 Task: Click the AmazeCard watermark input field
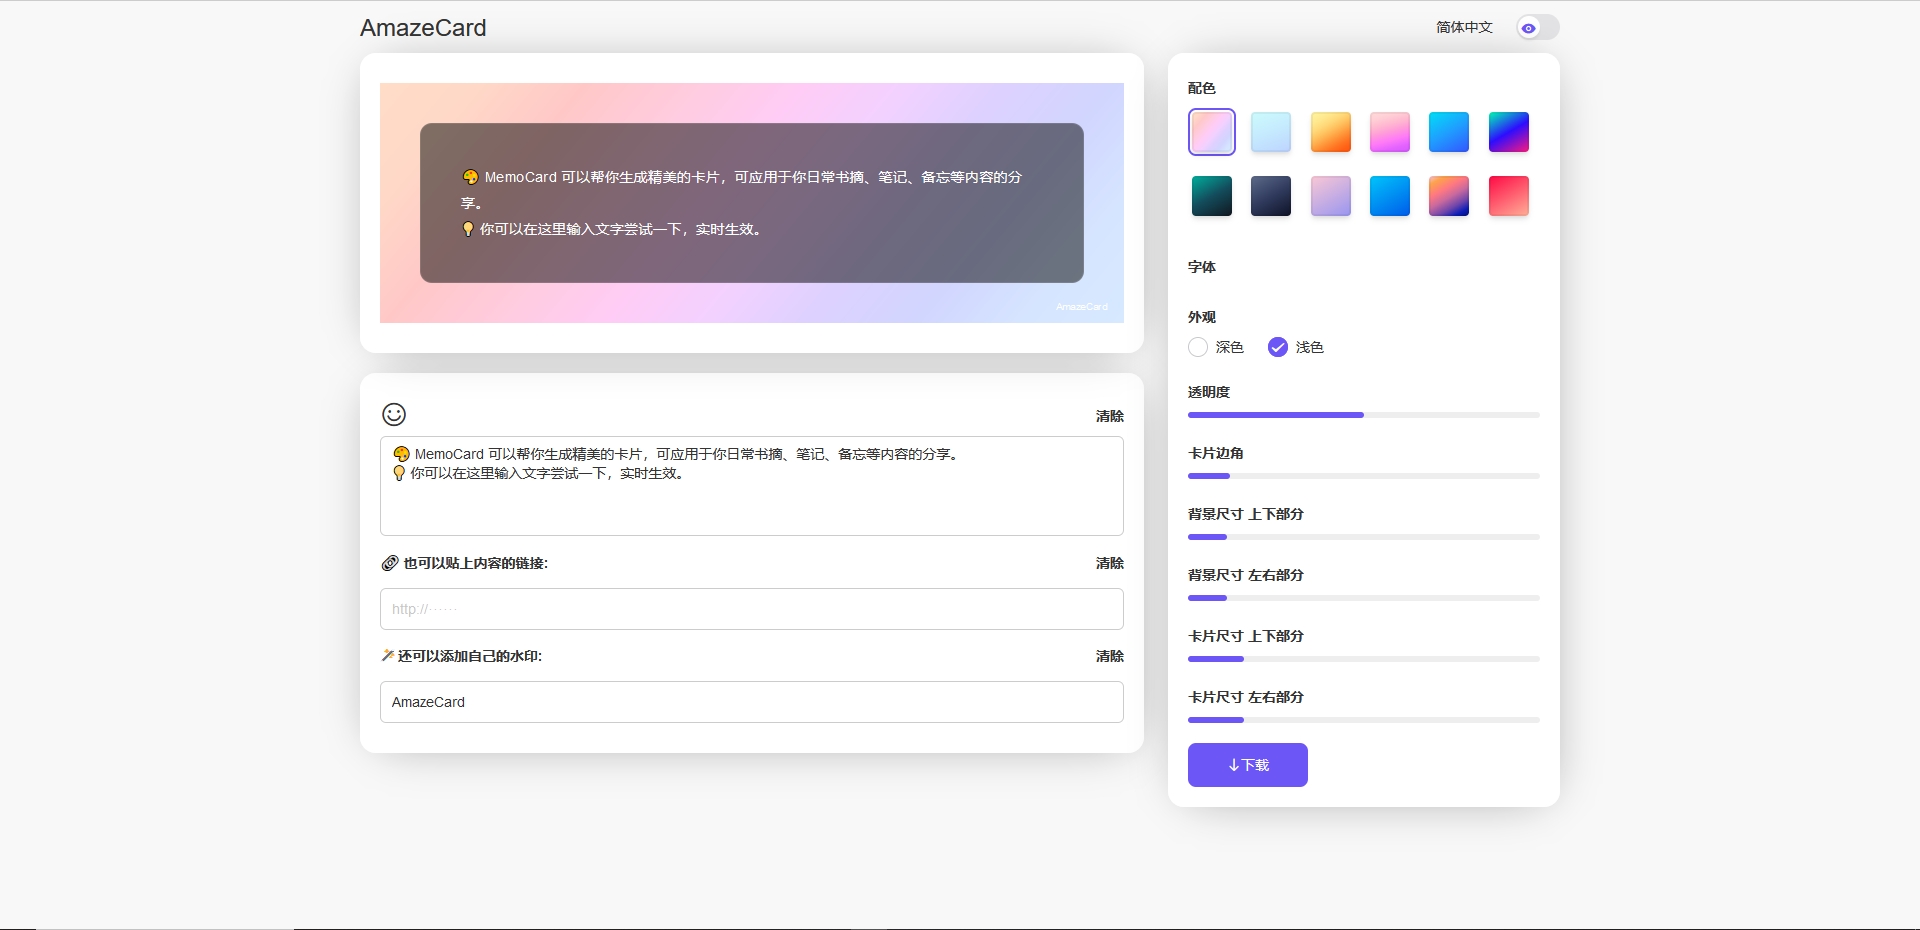point(751,702)
